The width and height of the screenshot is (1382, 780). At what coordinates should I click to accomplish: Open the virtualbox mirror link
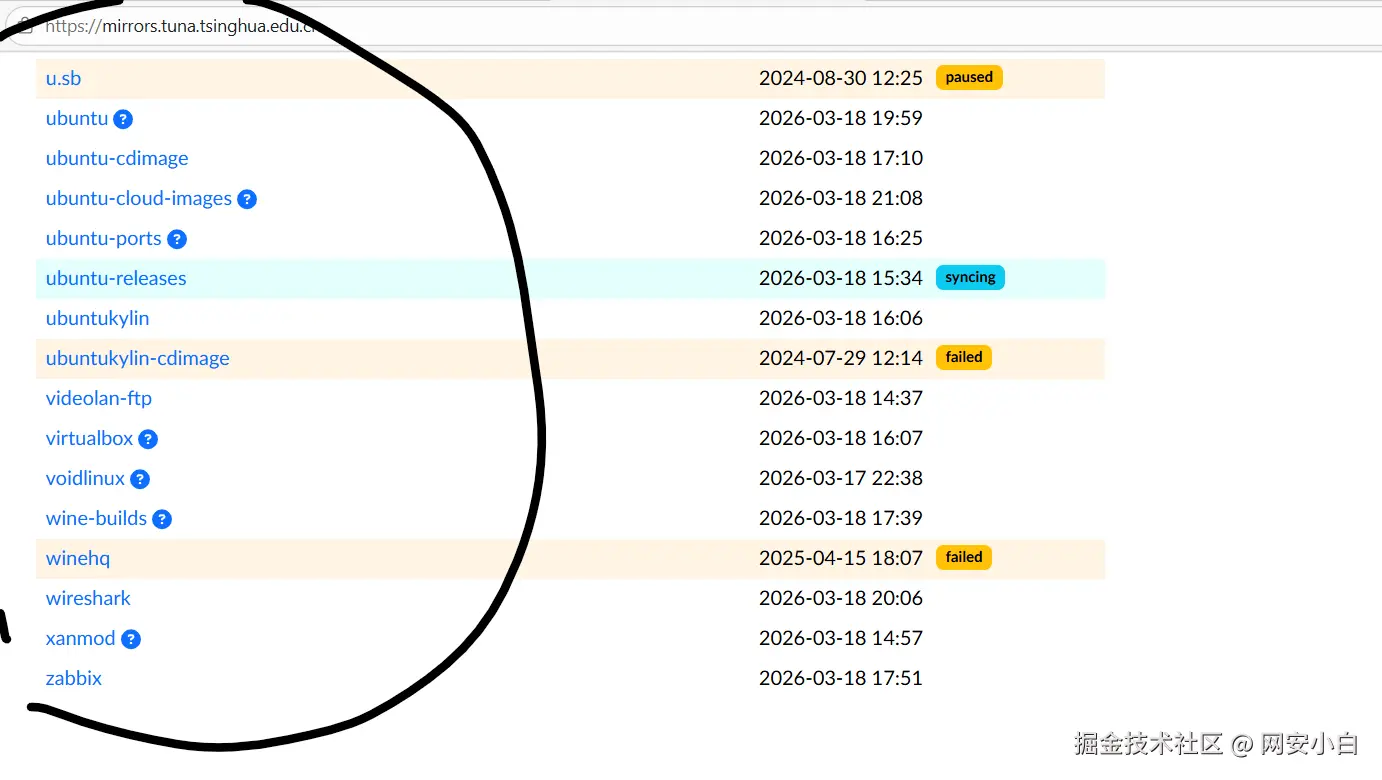coord(90,438)
